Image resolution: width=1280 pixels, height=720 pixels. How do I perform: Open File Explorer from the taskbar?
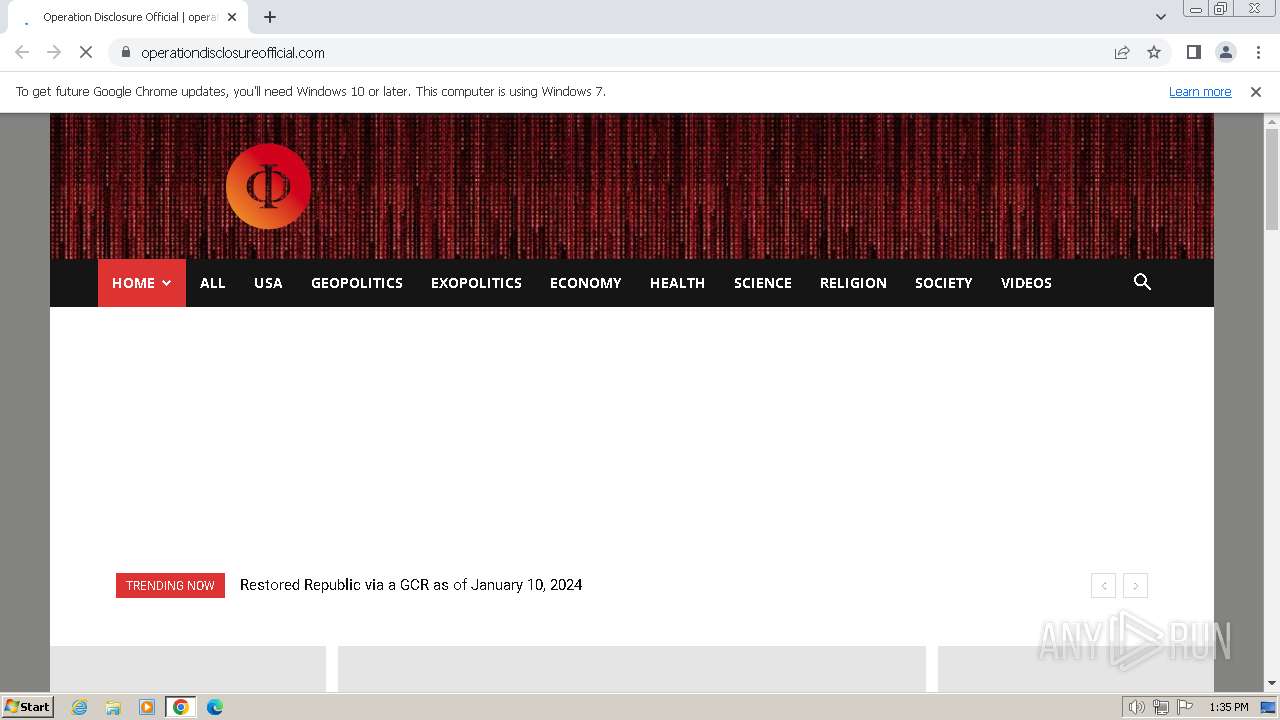pos(113,707)
